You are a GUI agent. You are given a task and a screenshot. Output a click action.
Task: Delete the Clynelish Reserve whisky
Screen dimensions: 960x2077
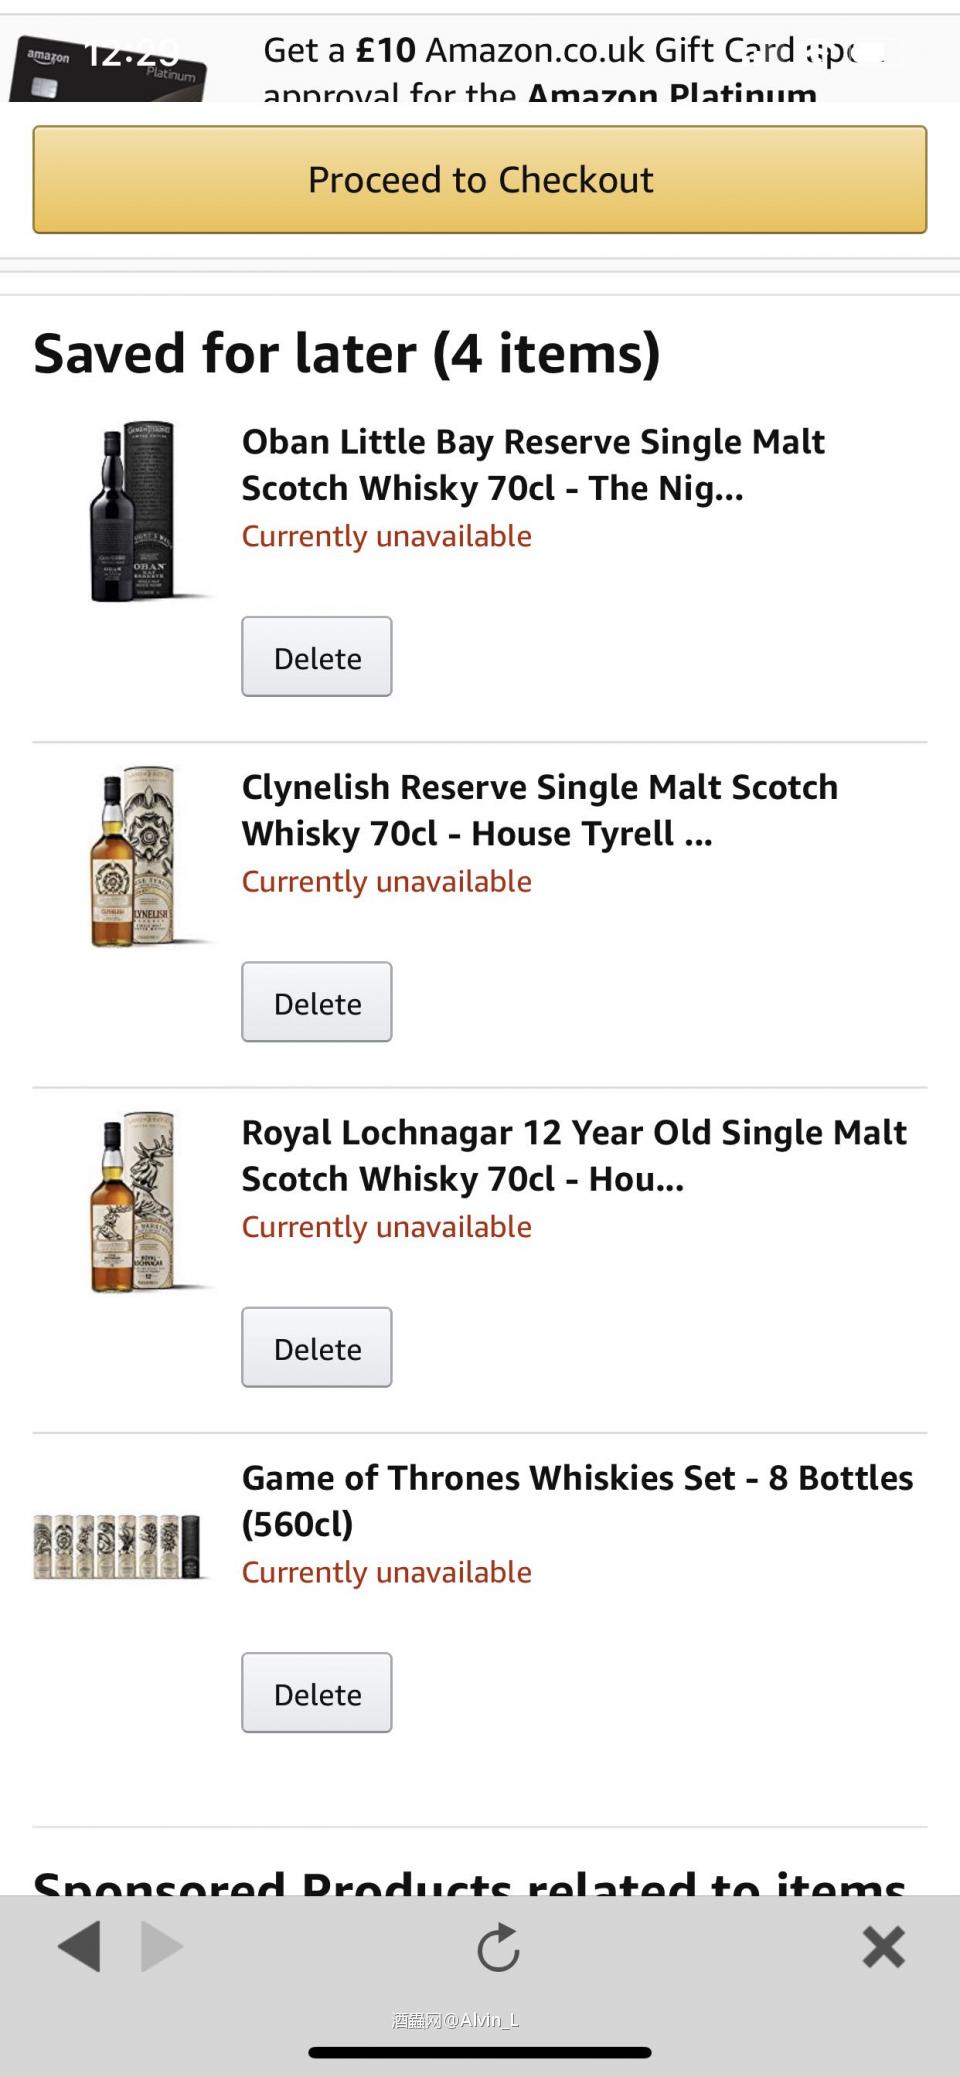point(317,1002)
